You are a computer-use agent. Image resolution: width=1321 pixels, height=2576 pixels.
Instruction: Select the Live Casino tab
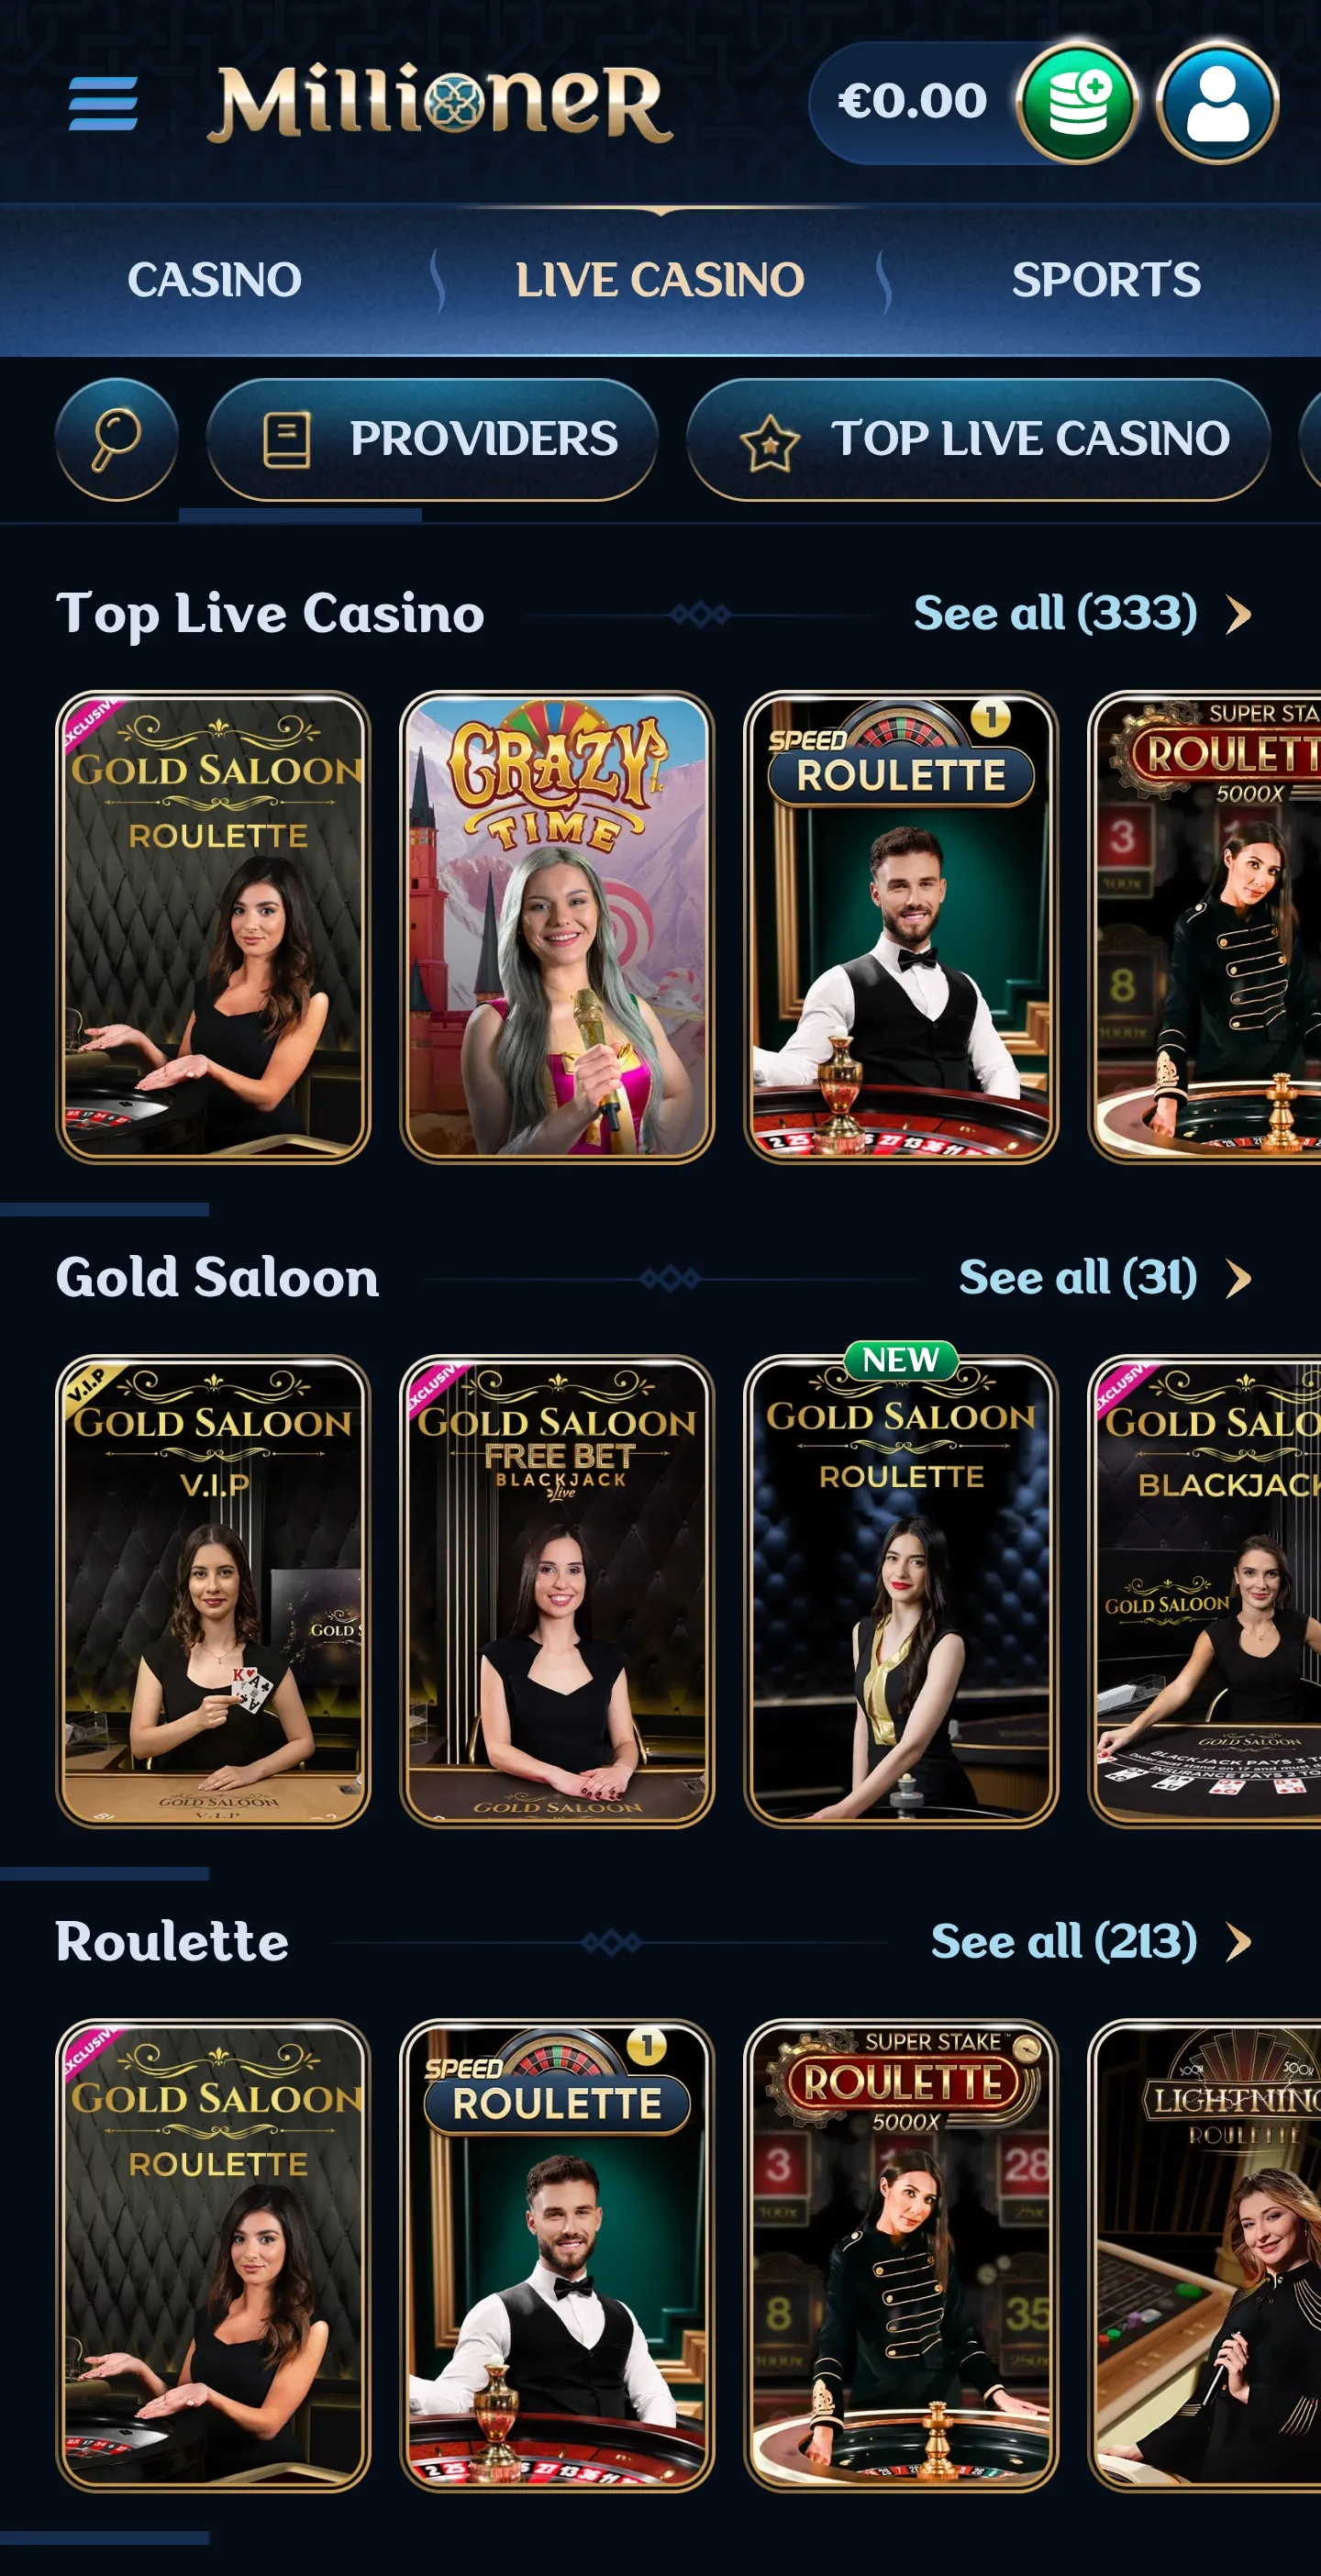click(660, 280)
